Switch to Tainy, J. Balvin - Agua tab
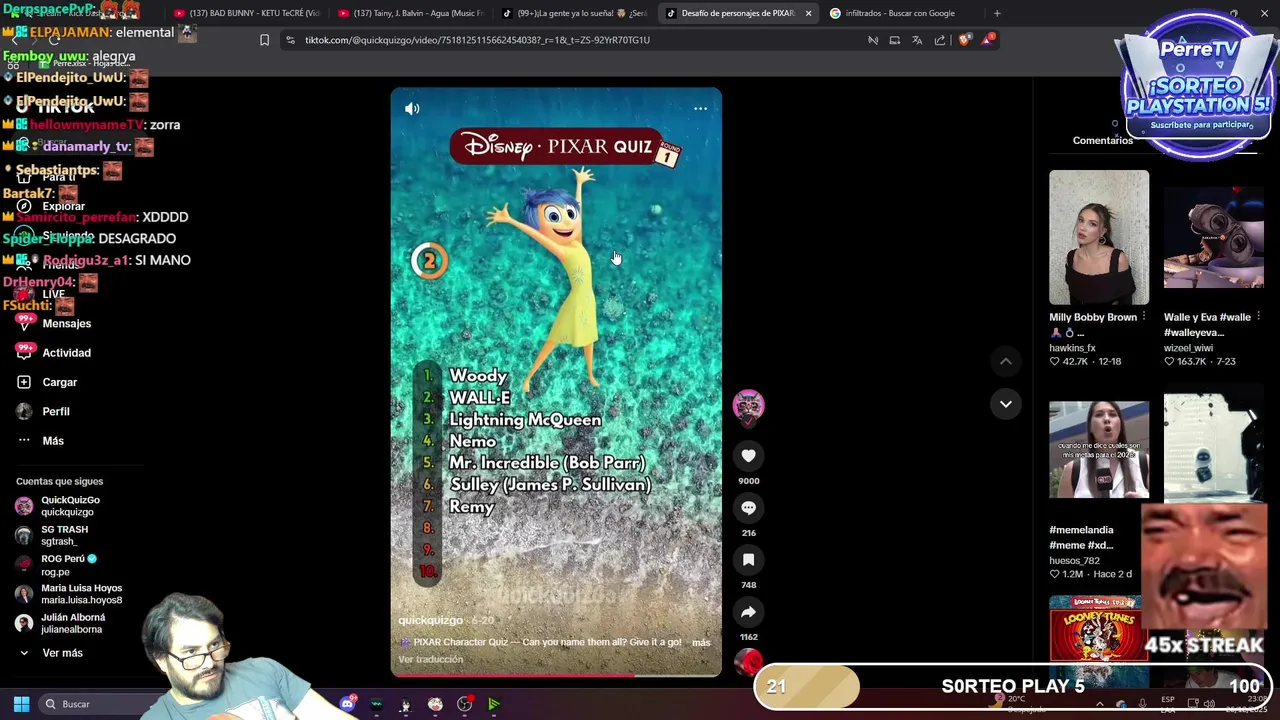The height and width of the screenshot is (720, 1280). (410, 13)
